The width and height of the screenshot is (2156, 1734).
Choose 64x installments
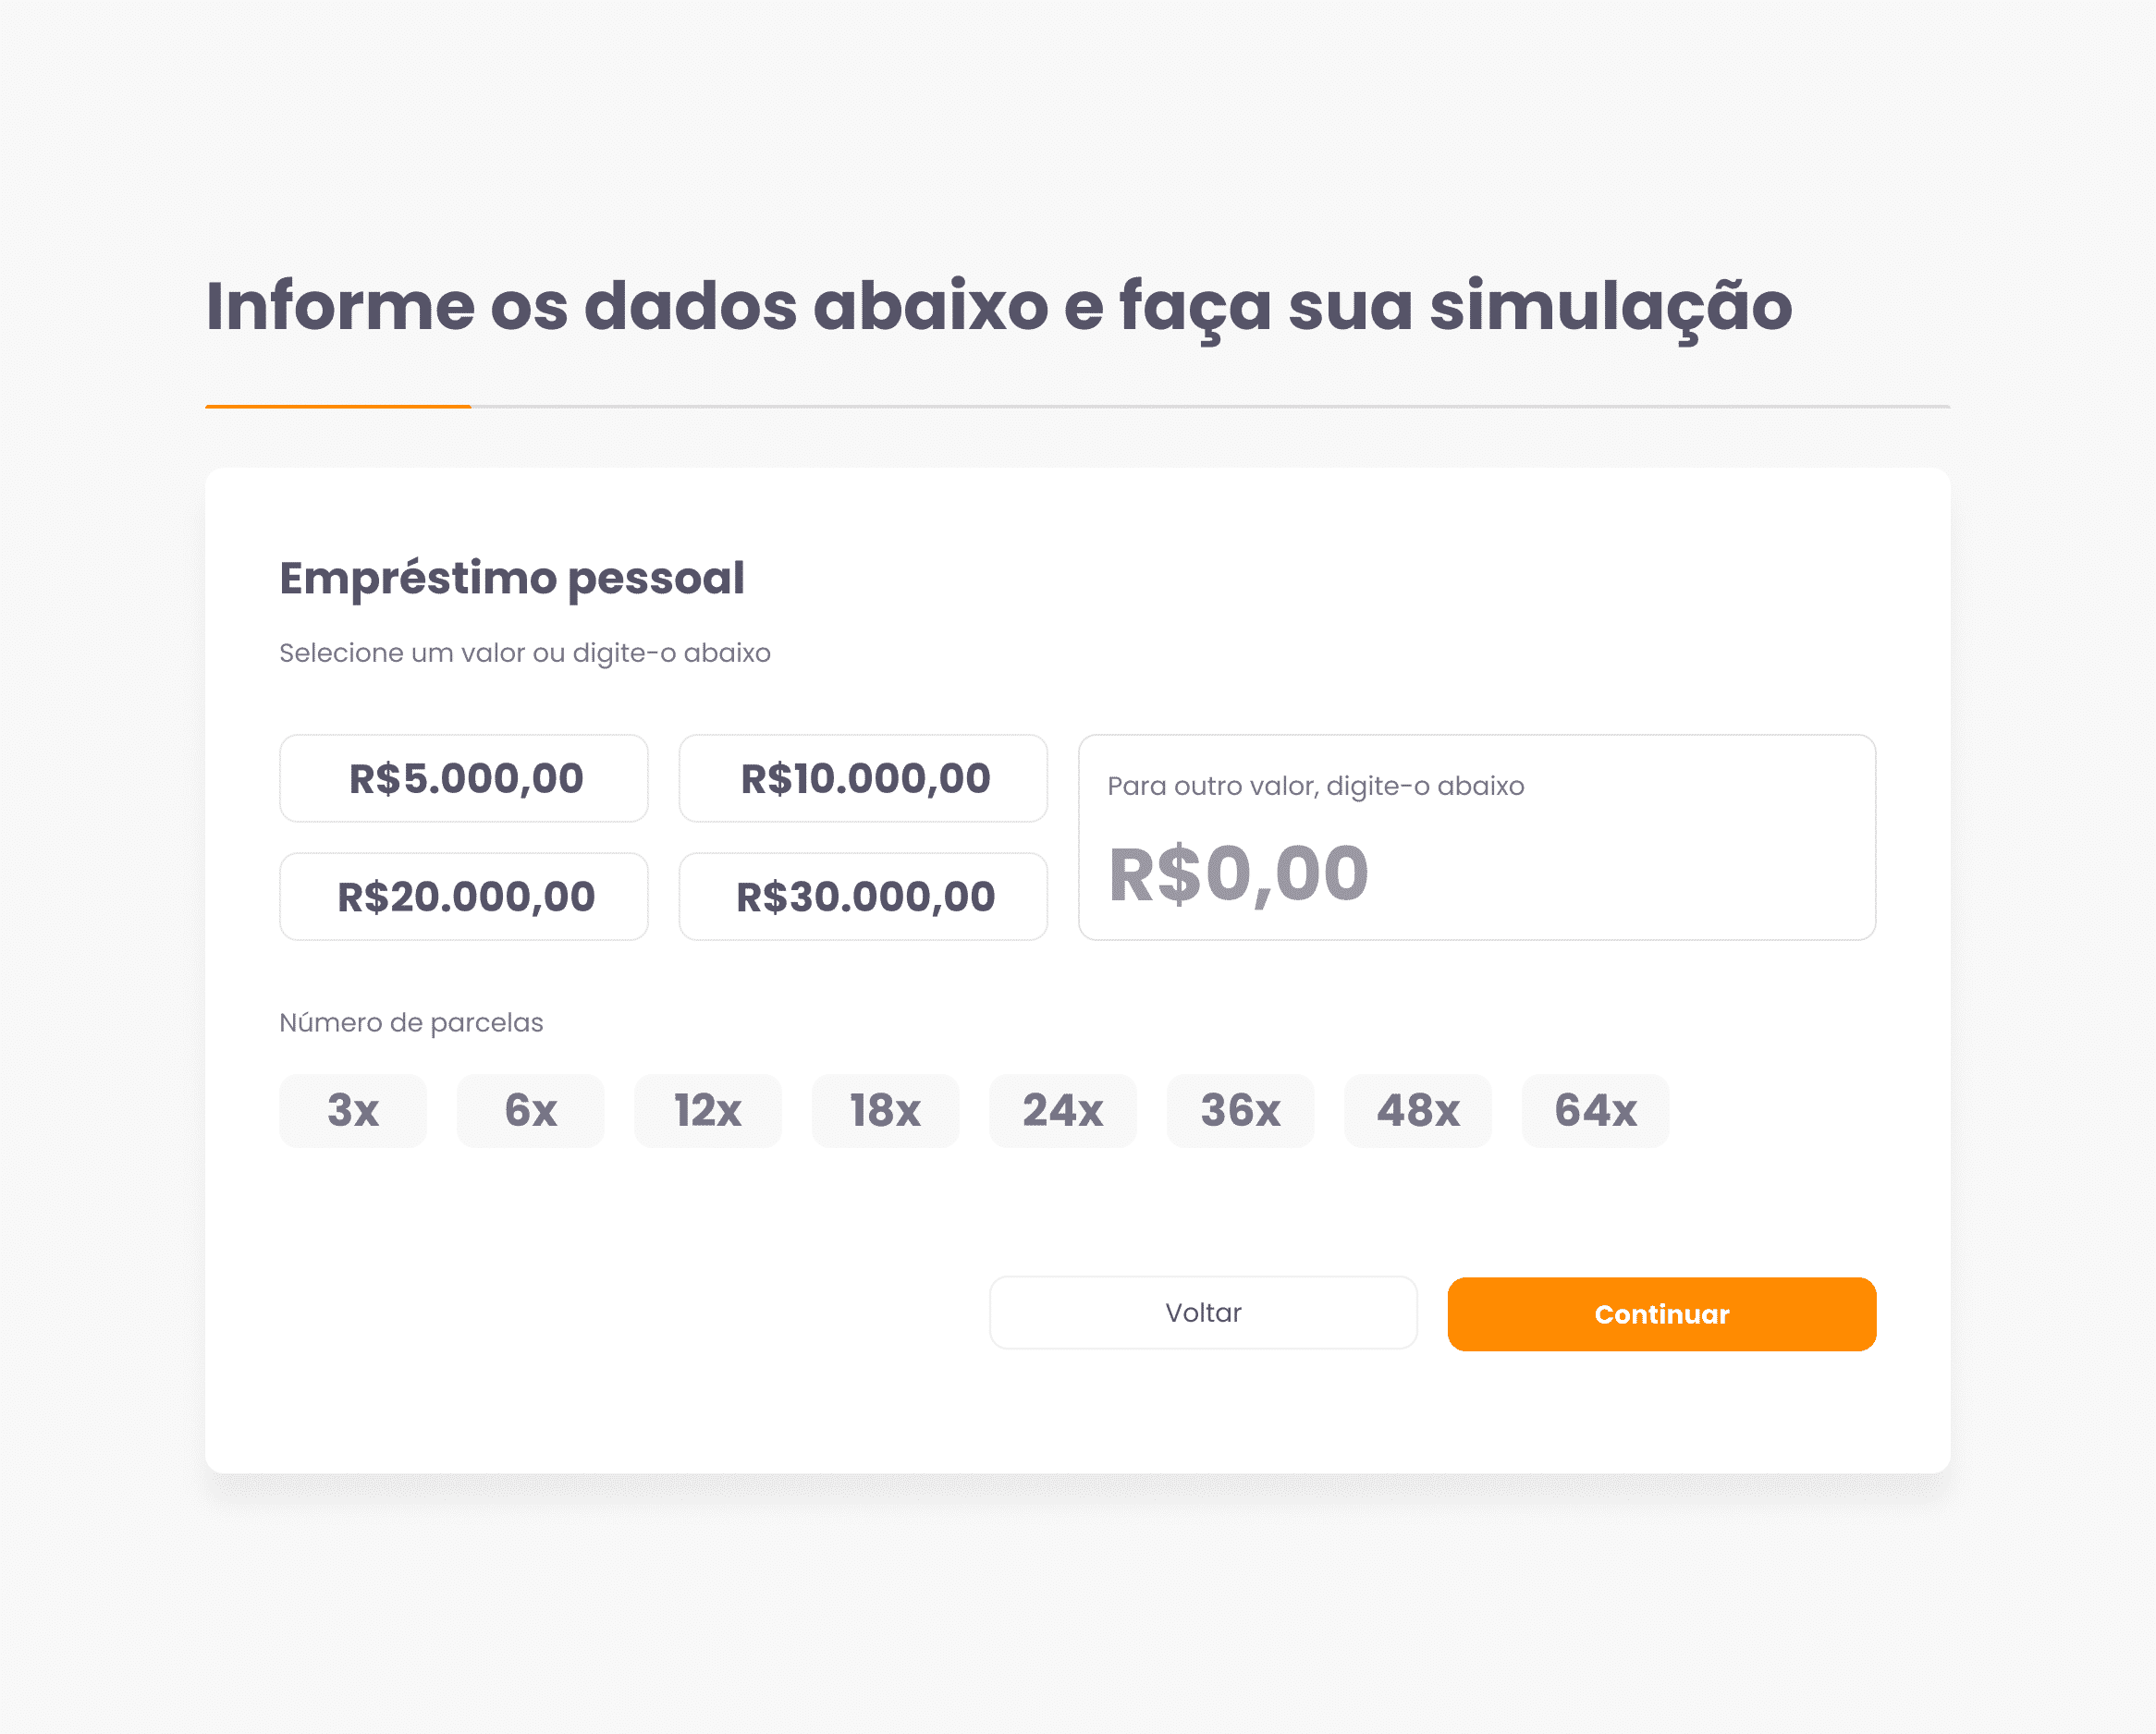[1596, 1111]
